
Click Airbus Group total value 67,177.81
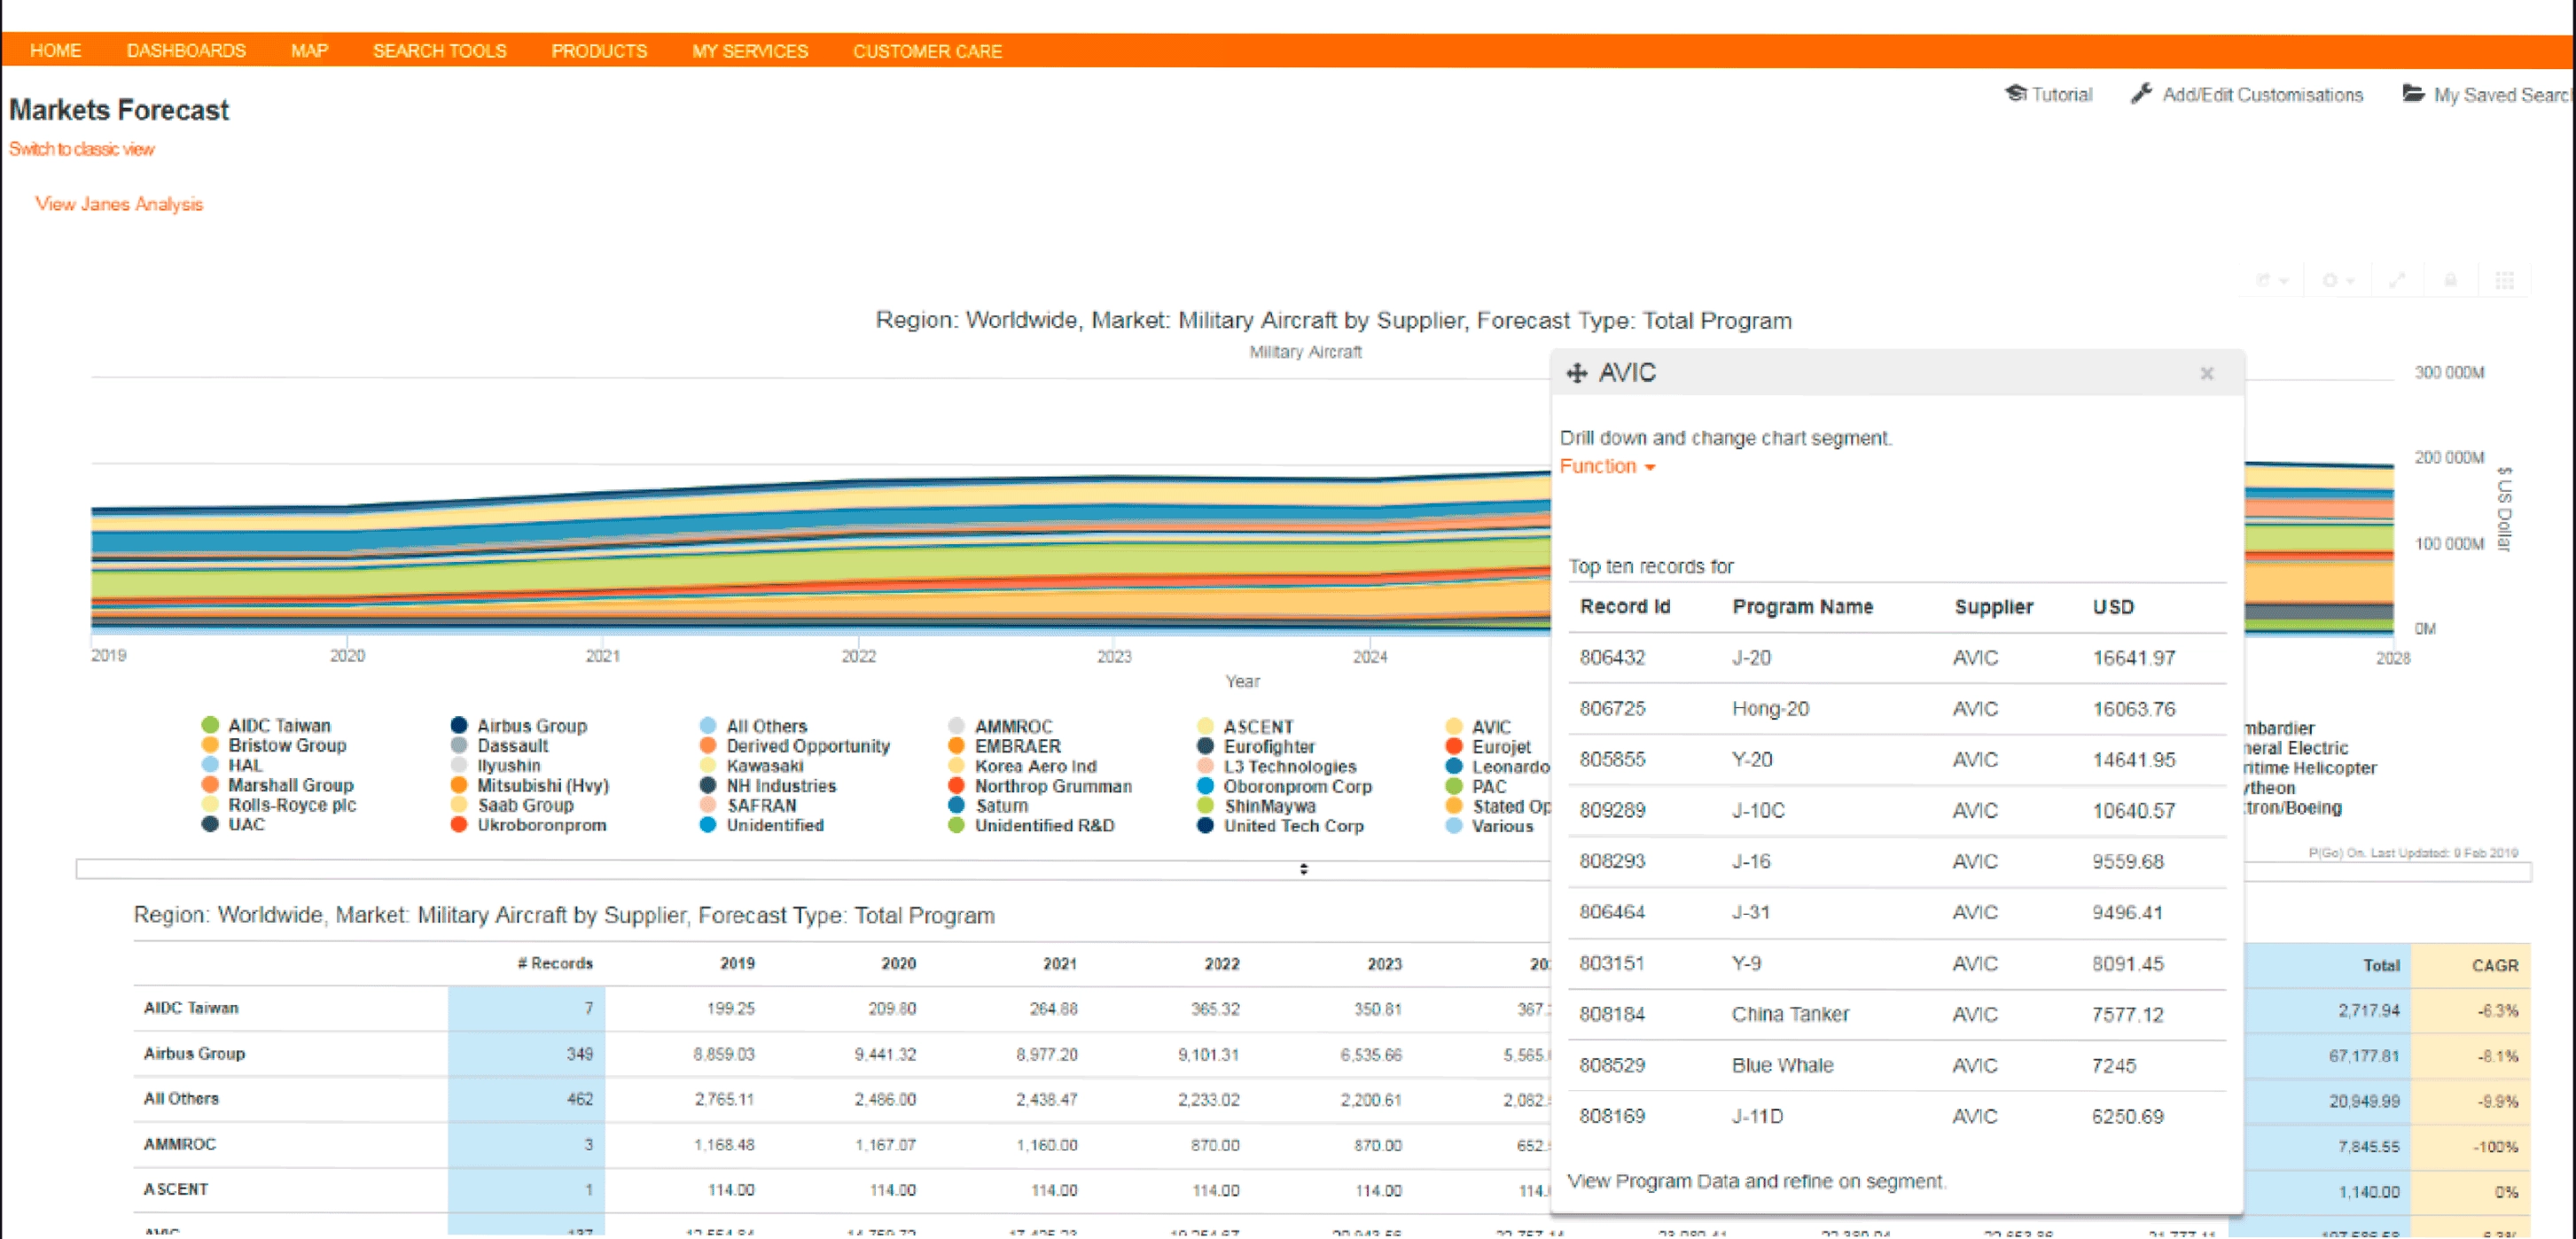tap(2364, 1056)
